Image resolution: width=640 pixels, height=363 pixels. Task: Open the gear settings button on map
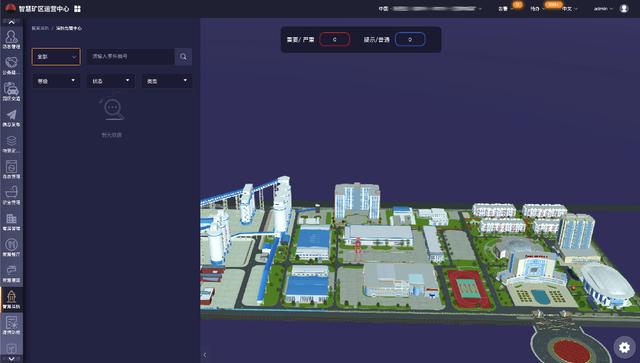point(624,347)
